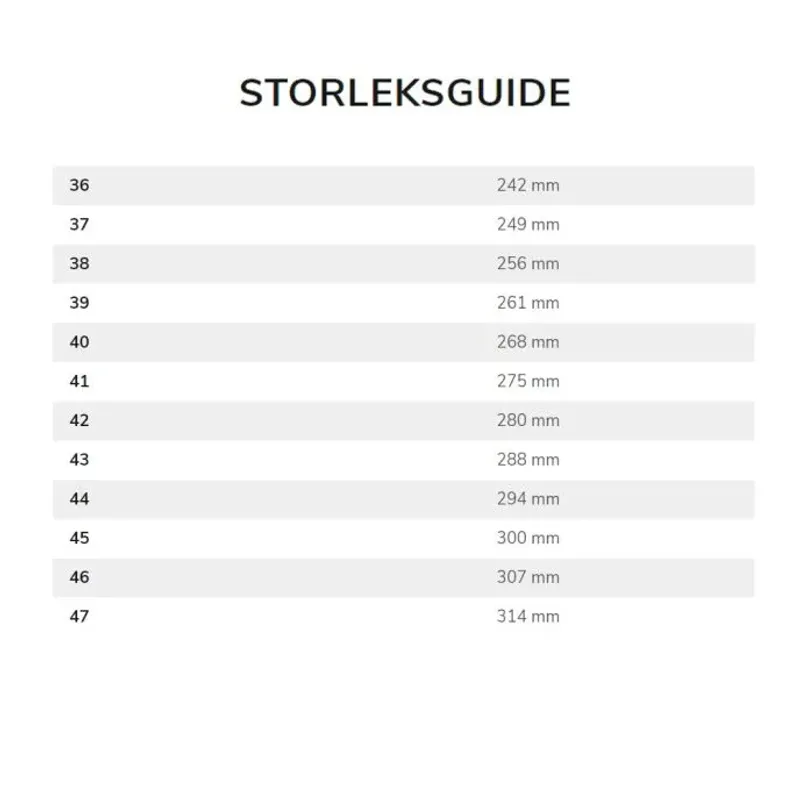Select the size 41 row label
The width and height of the screenshot is (800, 800).
79,381
